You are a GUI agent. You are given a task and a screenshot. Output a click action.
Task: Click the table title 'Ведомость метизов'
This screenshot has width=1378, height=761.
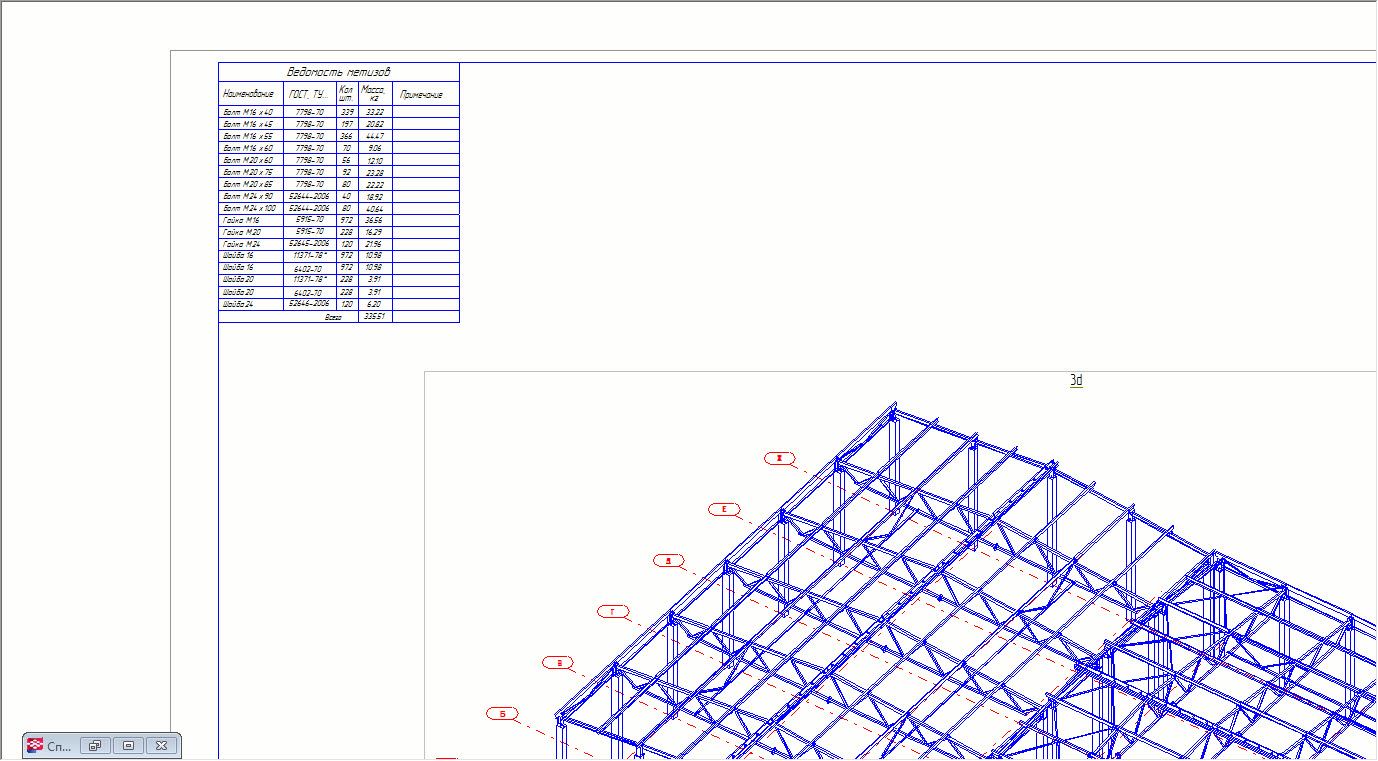338,72
